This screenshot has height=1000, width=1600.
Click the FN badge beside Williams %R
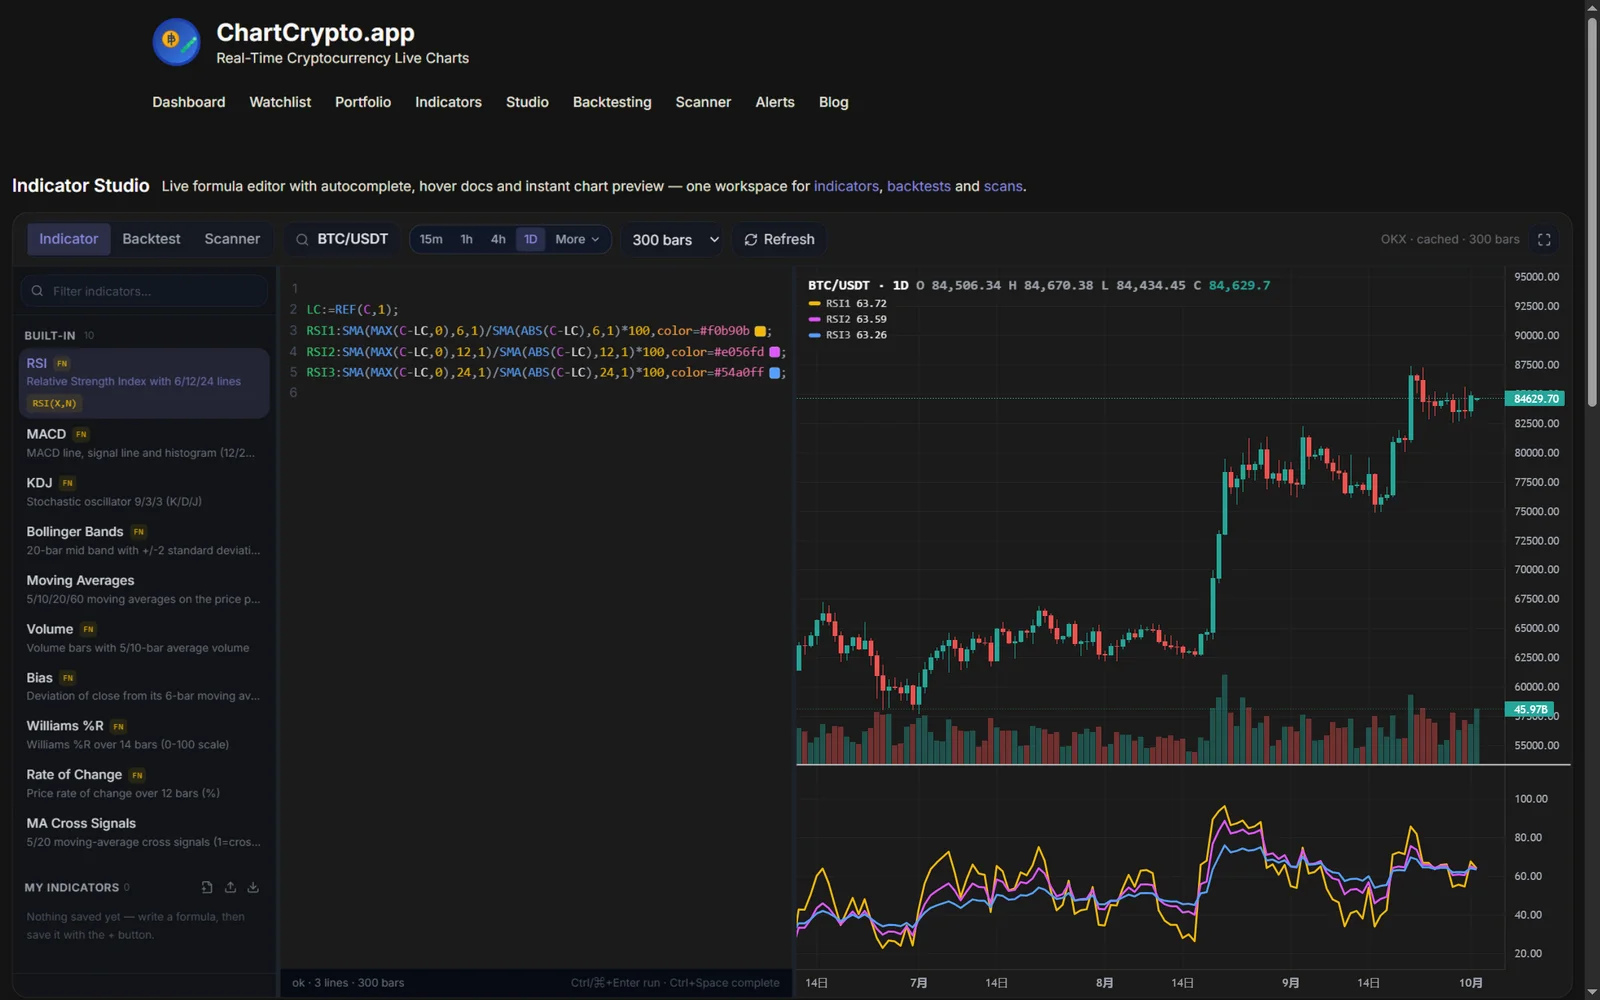coord(119,726)
